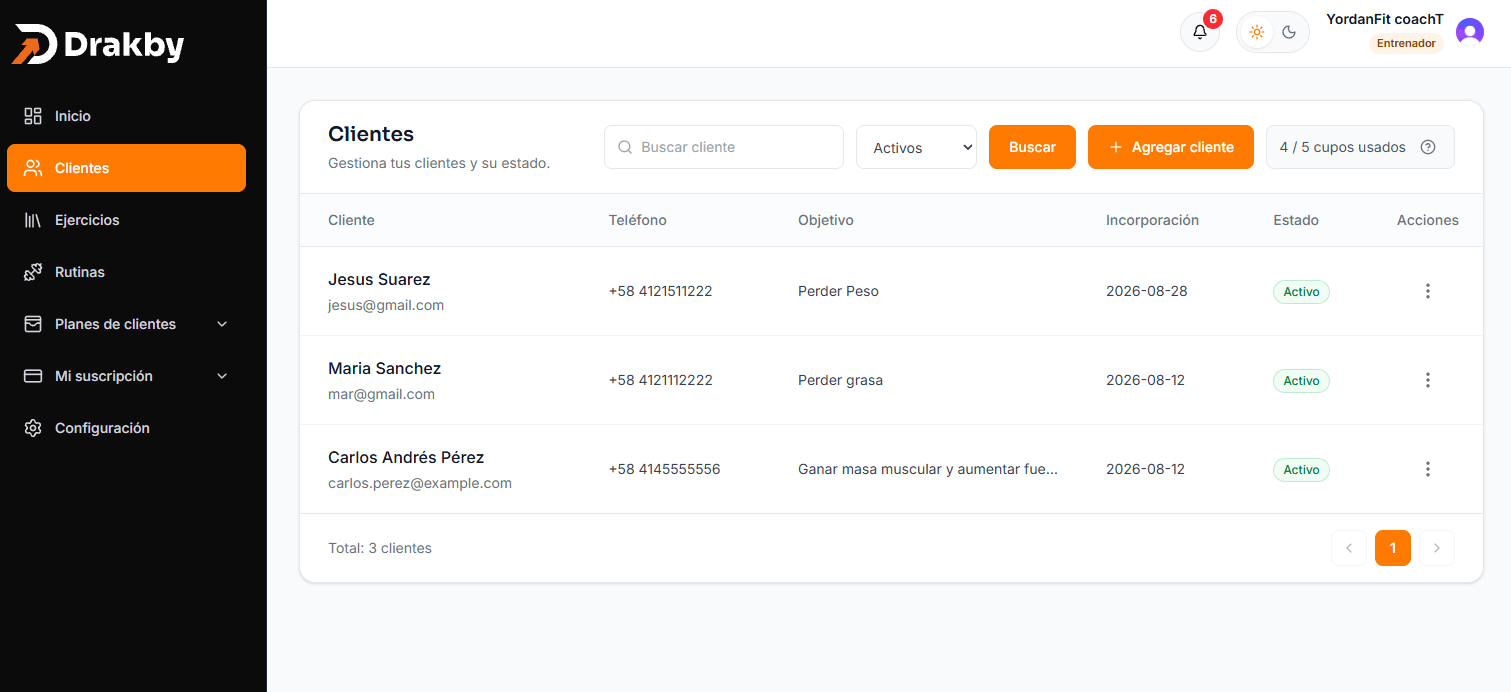
Task: Expand Planes de clientes chevron
Action: coord(222,324)
